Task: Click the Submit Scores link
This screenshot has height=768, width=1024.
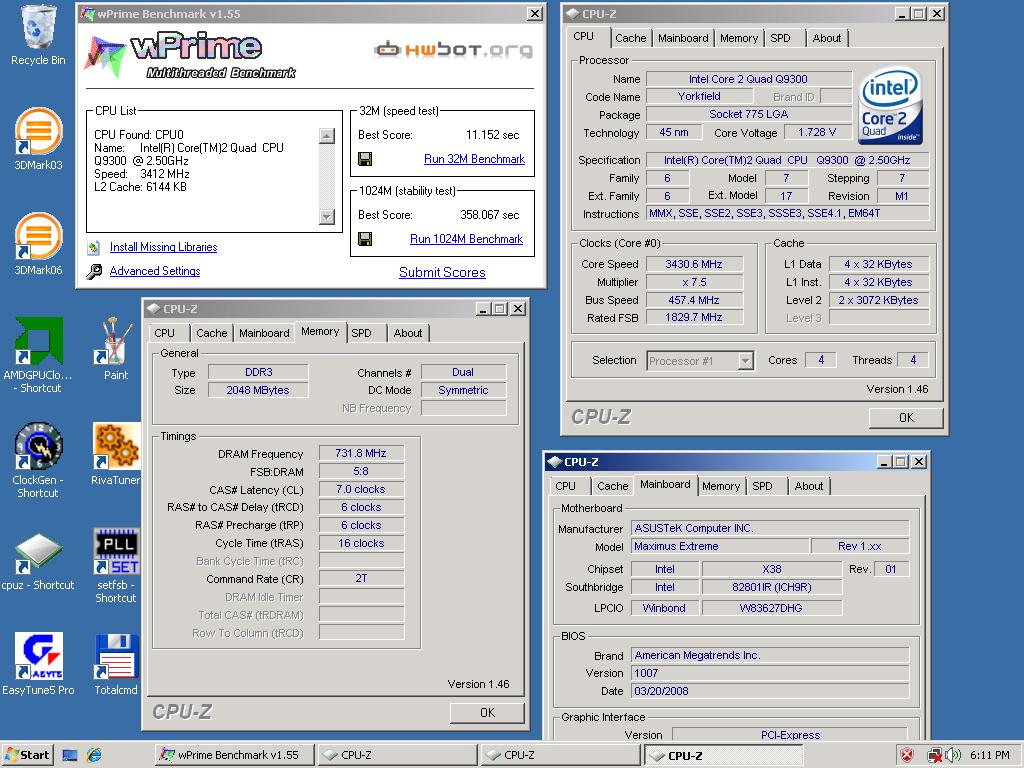Action: point(442,272)
